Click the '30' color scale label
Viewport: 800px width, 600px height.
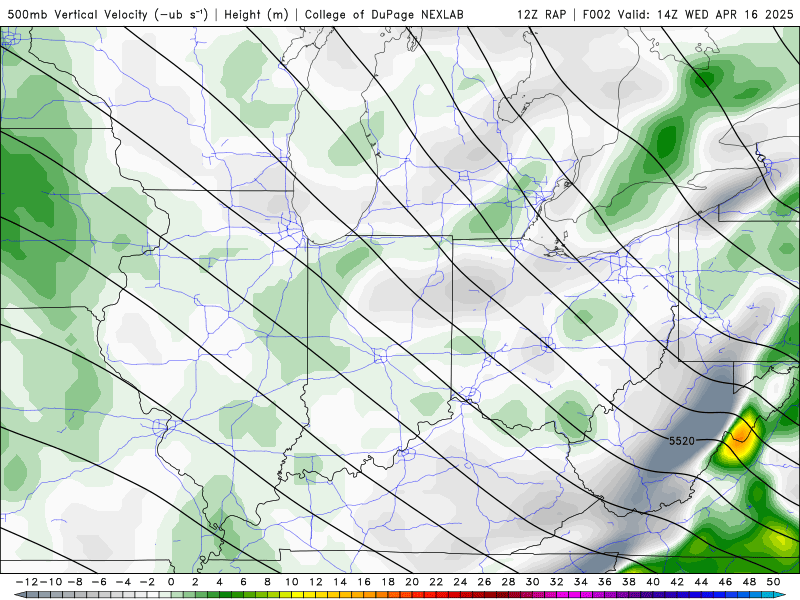(x=532, y=582)
